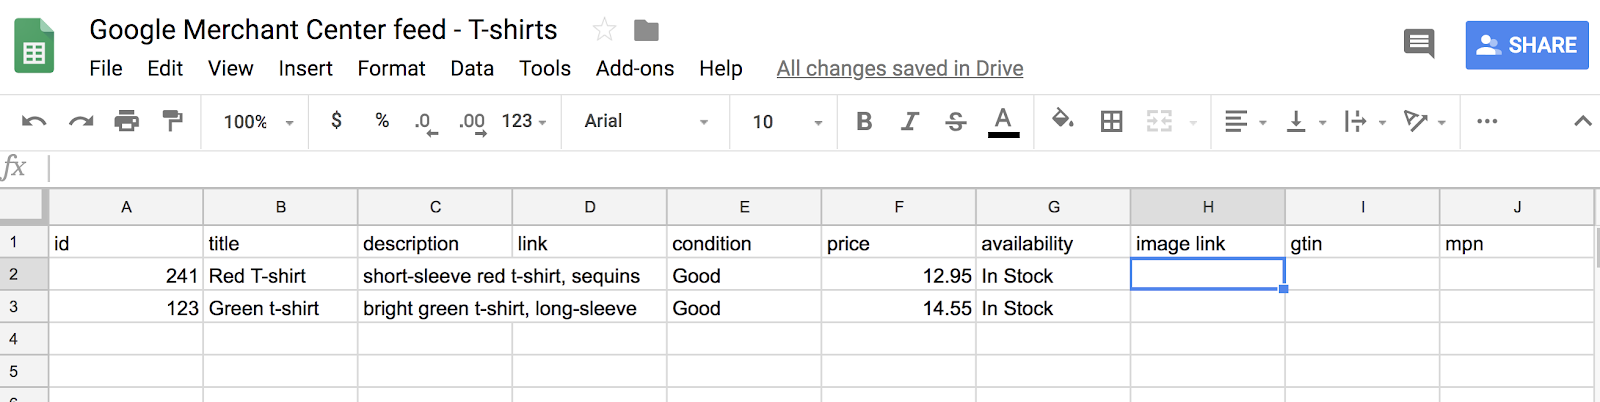Click 'All changes saved in Drive' link
This screenshot has height=402, width=1600.
pyautogui.click(x=900, y=68)
